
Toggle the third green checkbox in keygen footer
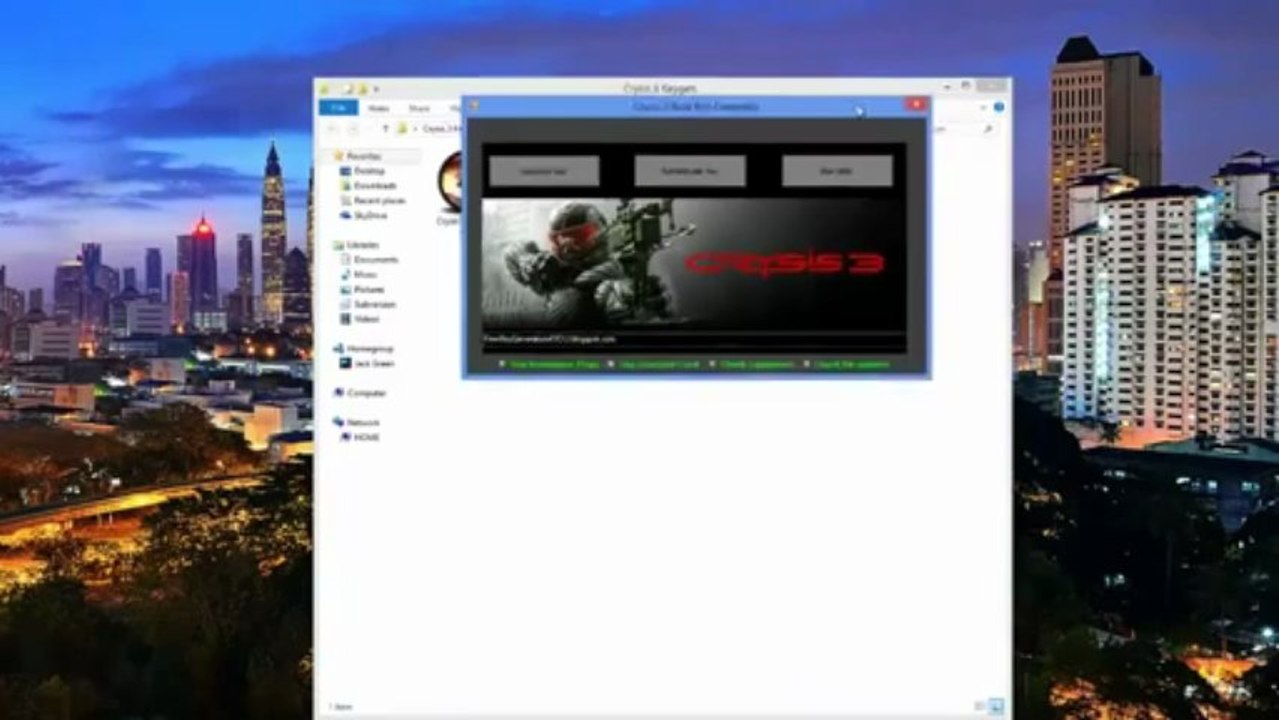coord(712,365)
